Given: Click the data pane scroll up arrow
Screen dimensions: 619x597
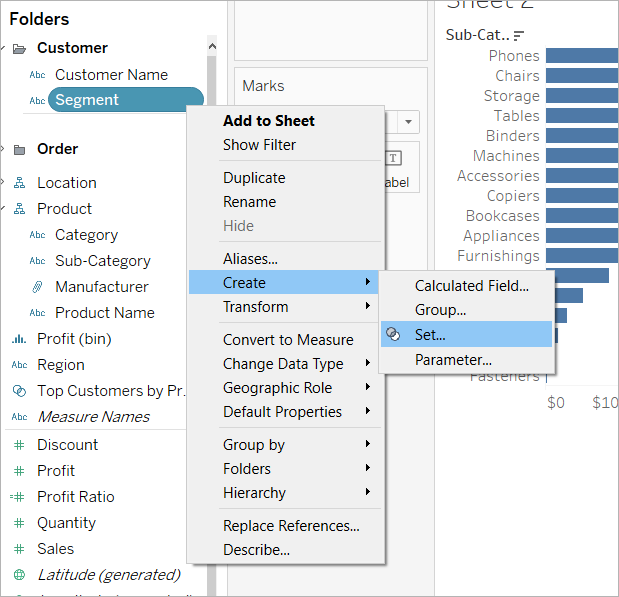Looking at the screenshot, I should (212, 46).
